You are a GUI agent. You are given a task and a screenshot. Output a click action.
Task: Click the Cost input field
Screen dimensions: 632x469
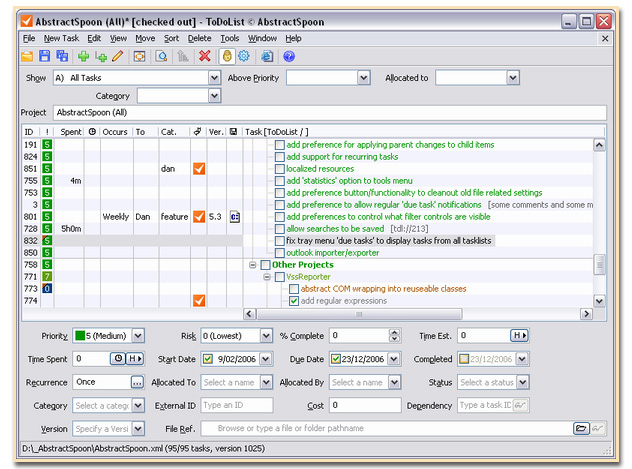tap(365, 405)
